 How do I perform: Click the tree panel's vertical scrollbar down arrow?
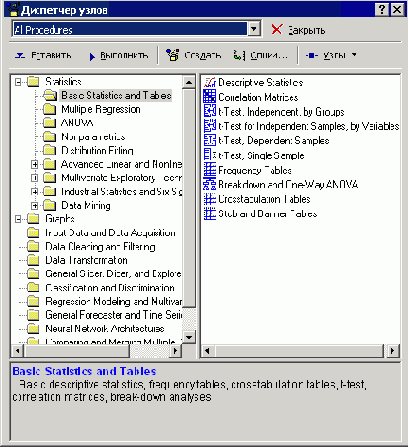point(189,337)
